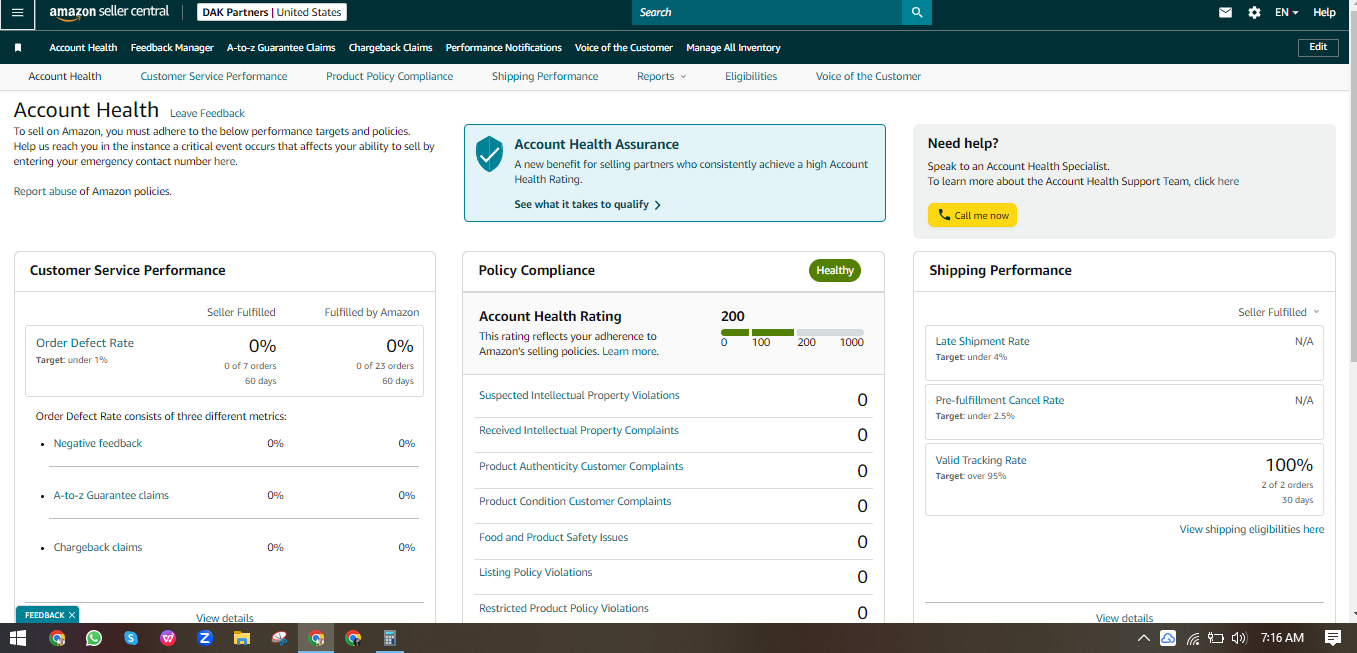This screenshot has height=653, width=1357.
Task: Click the Report abuse link
Action: click(x=45, y=191)
